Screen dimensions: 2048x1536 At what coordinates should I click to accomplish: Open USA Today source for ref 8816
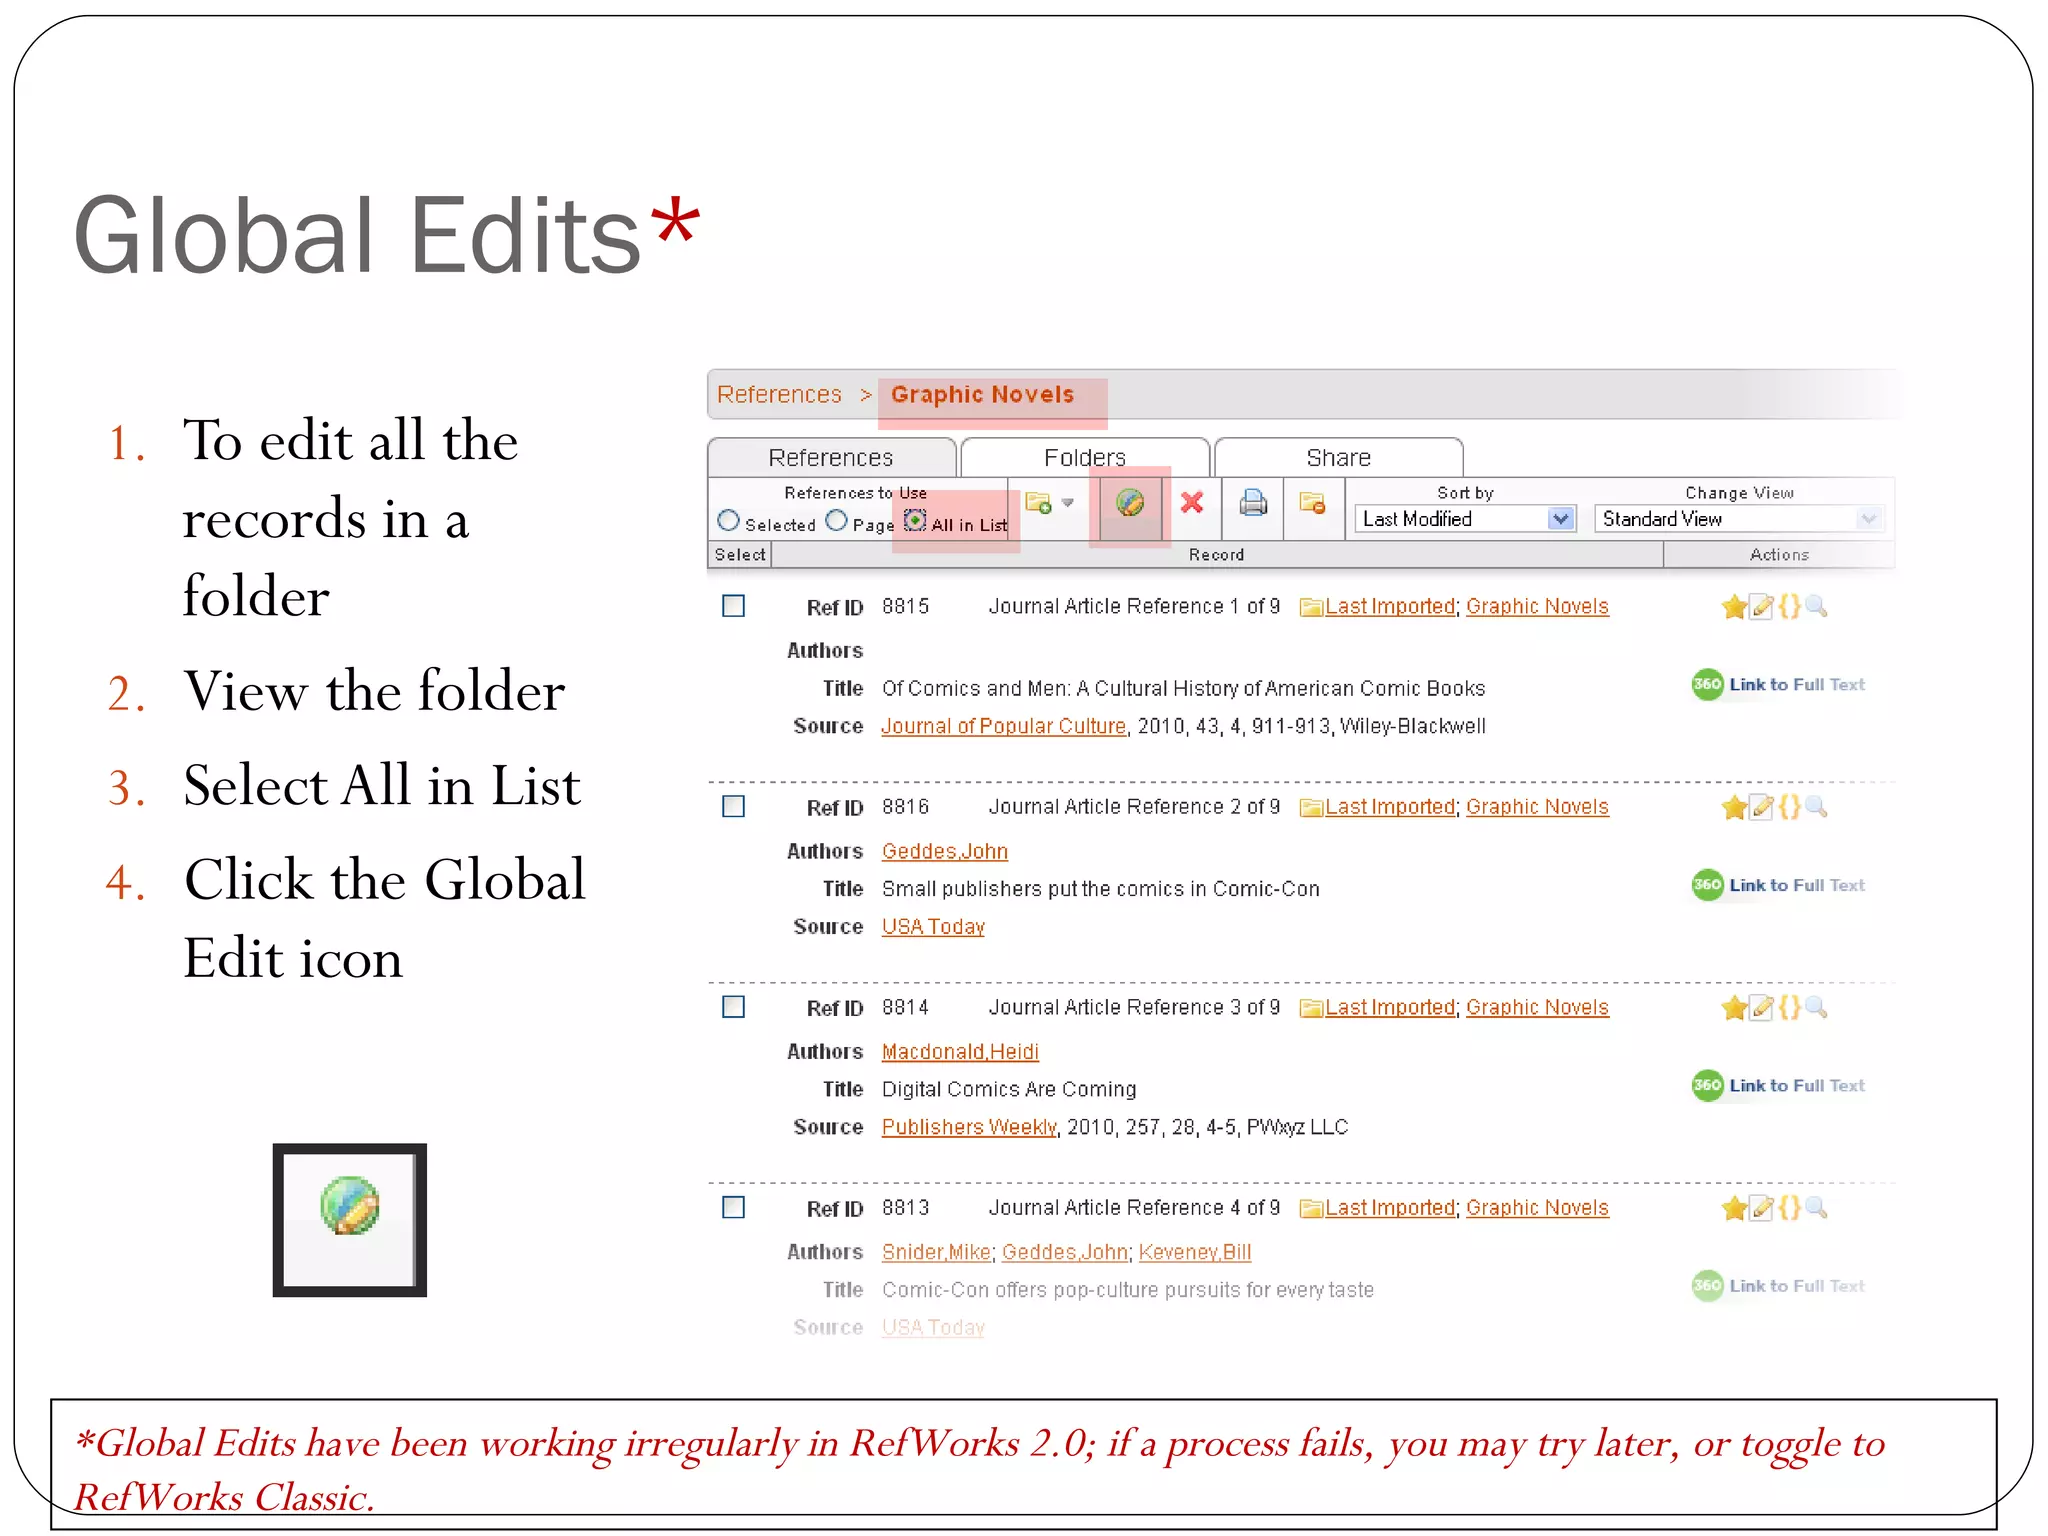coord(933,927)
